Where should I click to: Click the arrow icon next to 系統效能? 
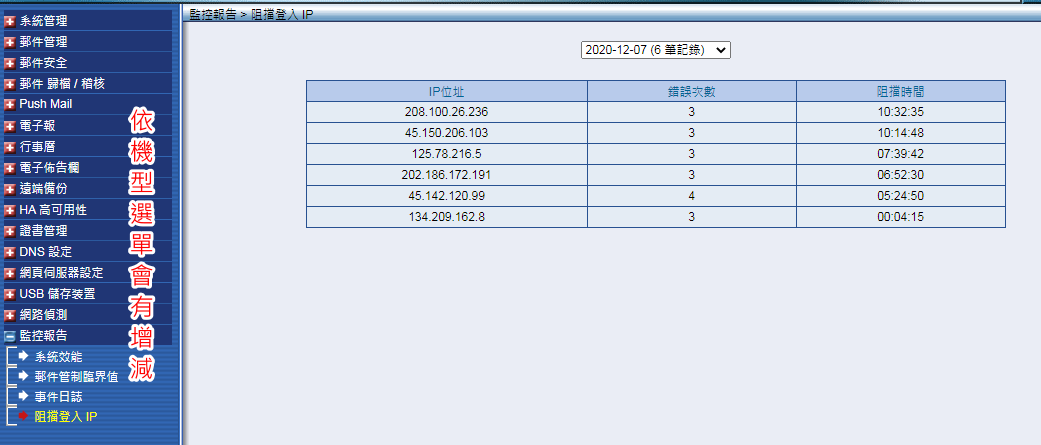tap(24, 356)
